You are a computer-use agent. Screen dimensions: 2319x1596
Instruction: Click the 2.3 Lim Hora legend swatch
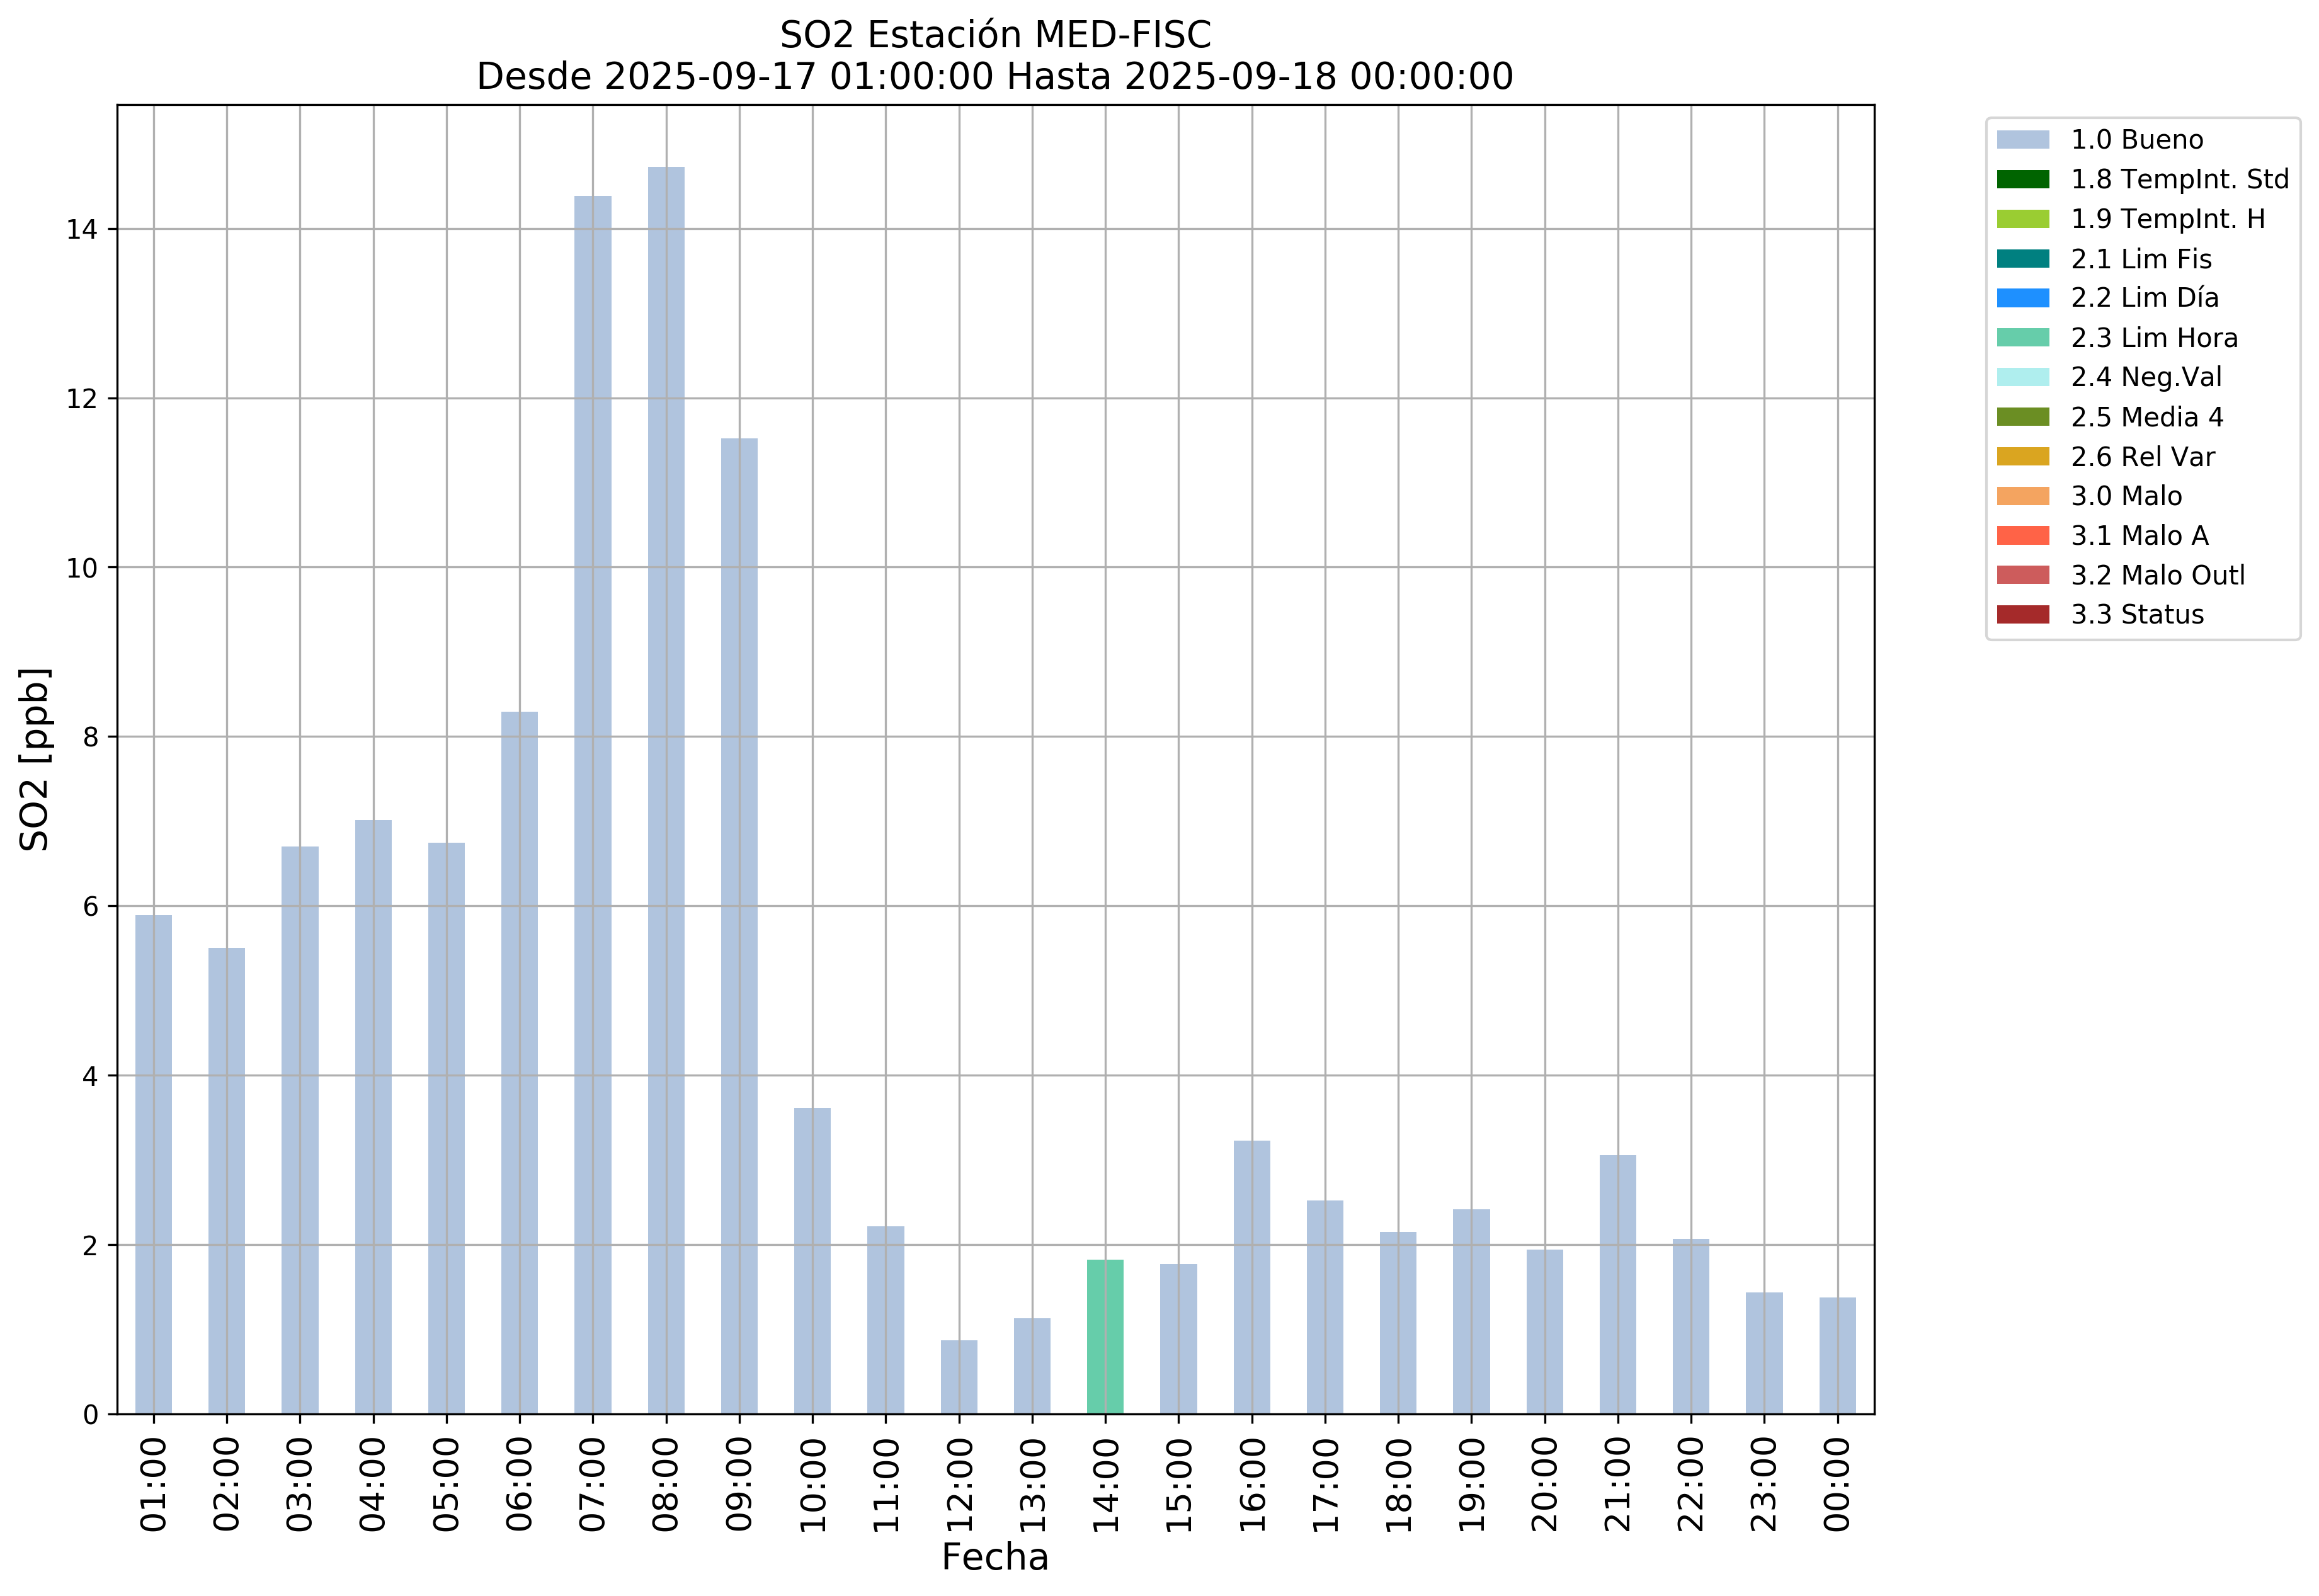pyautogui.click(x=2022, y=338)
